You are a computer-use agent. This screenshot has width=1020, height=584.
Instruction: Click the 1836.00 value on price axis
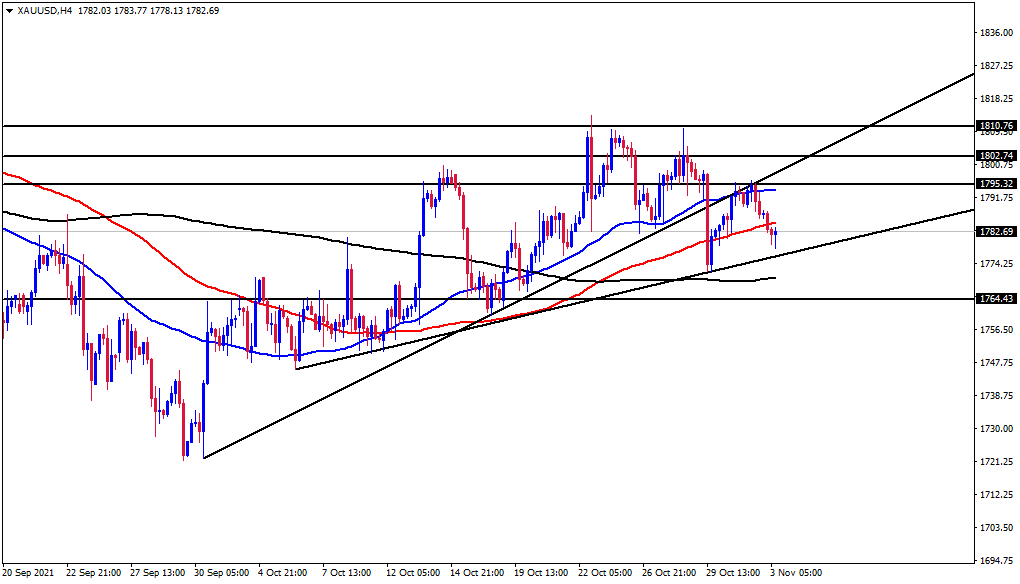point(997,33)
